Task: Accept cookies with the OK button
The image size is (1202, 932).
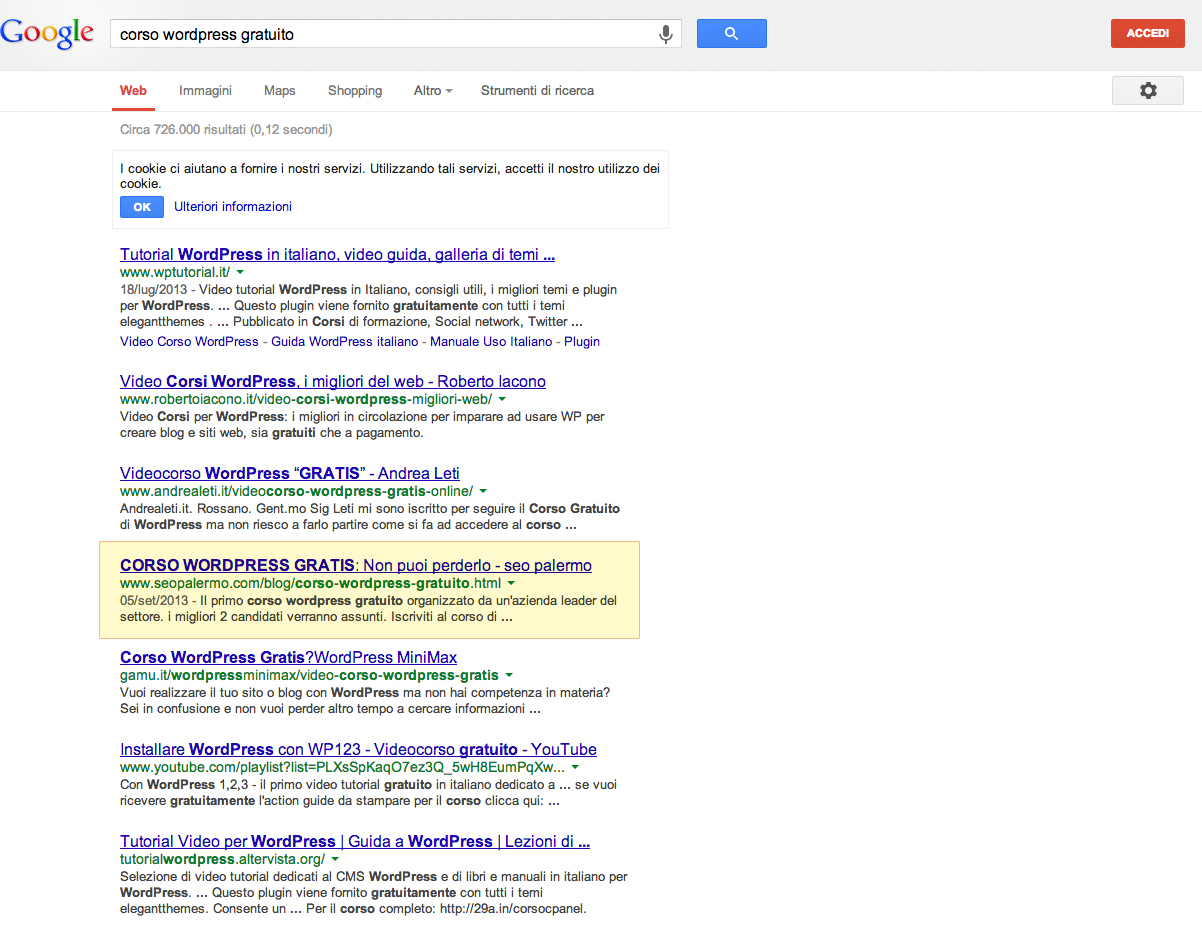Action: pyautogui.click(x=142, y=207)
